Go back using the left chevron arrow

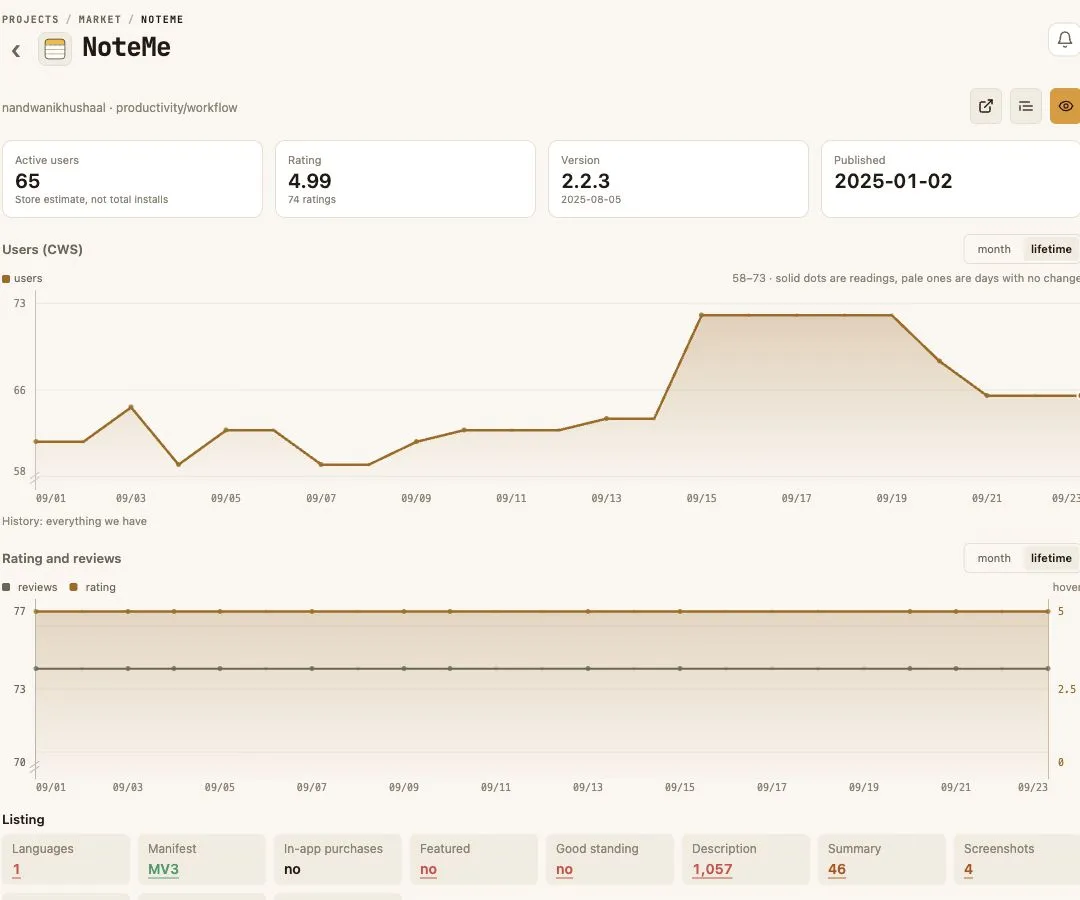pyautogui.click(x=16, y=50)
